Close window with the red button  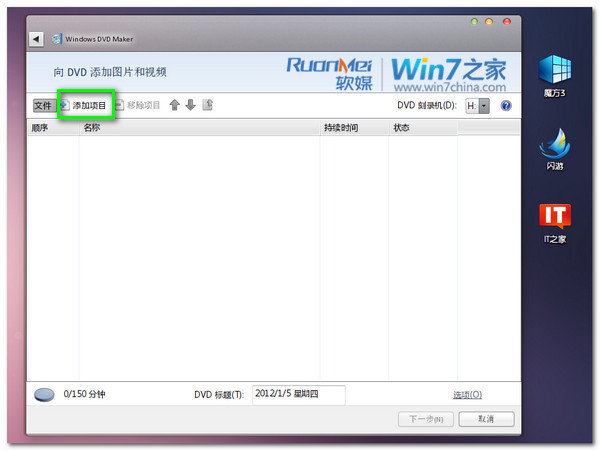point(507,21)
